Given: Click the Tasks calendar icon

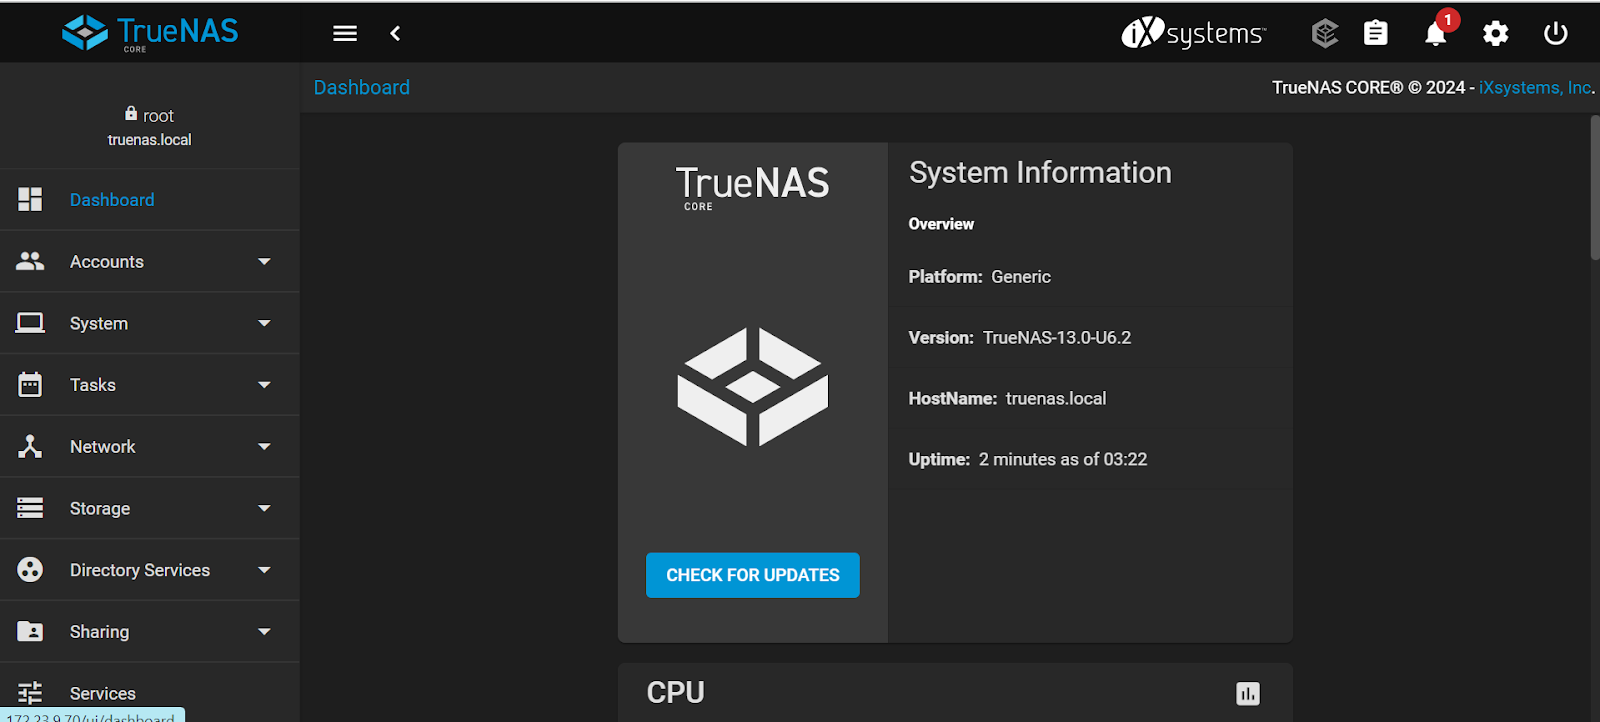Looking at the screenshot, I should [x=30, y=385].
